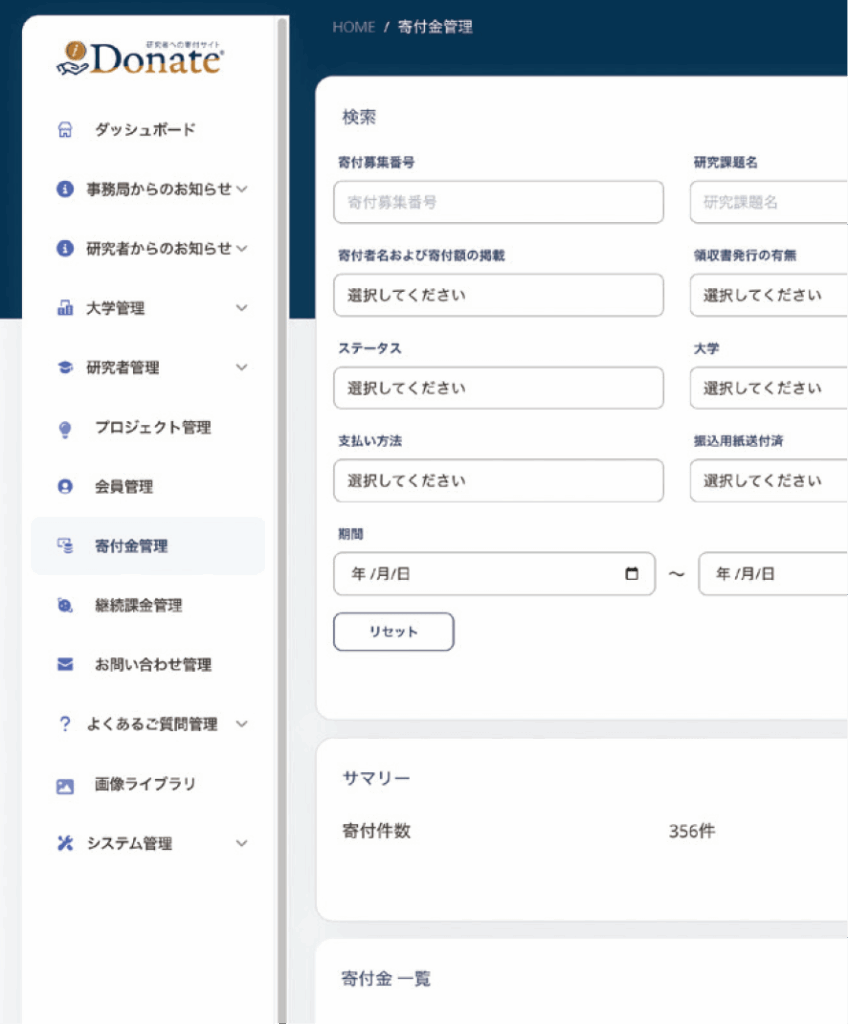This screenshot has height=1024, width=848.
Task: Open the 寄付者名および寄付額の掲載 dropdown
Action: coord(498,296)
